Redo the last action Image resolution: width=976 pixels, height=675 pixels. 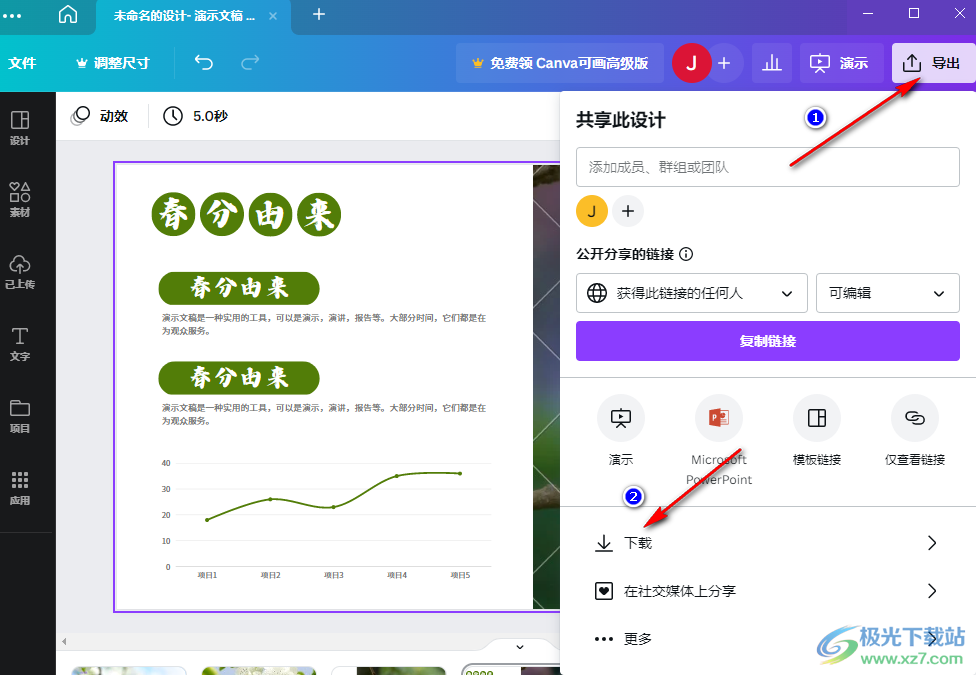(x=250, y=62)
